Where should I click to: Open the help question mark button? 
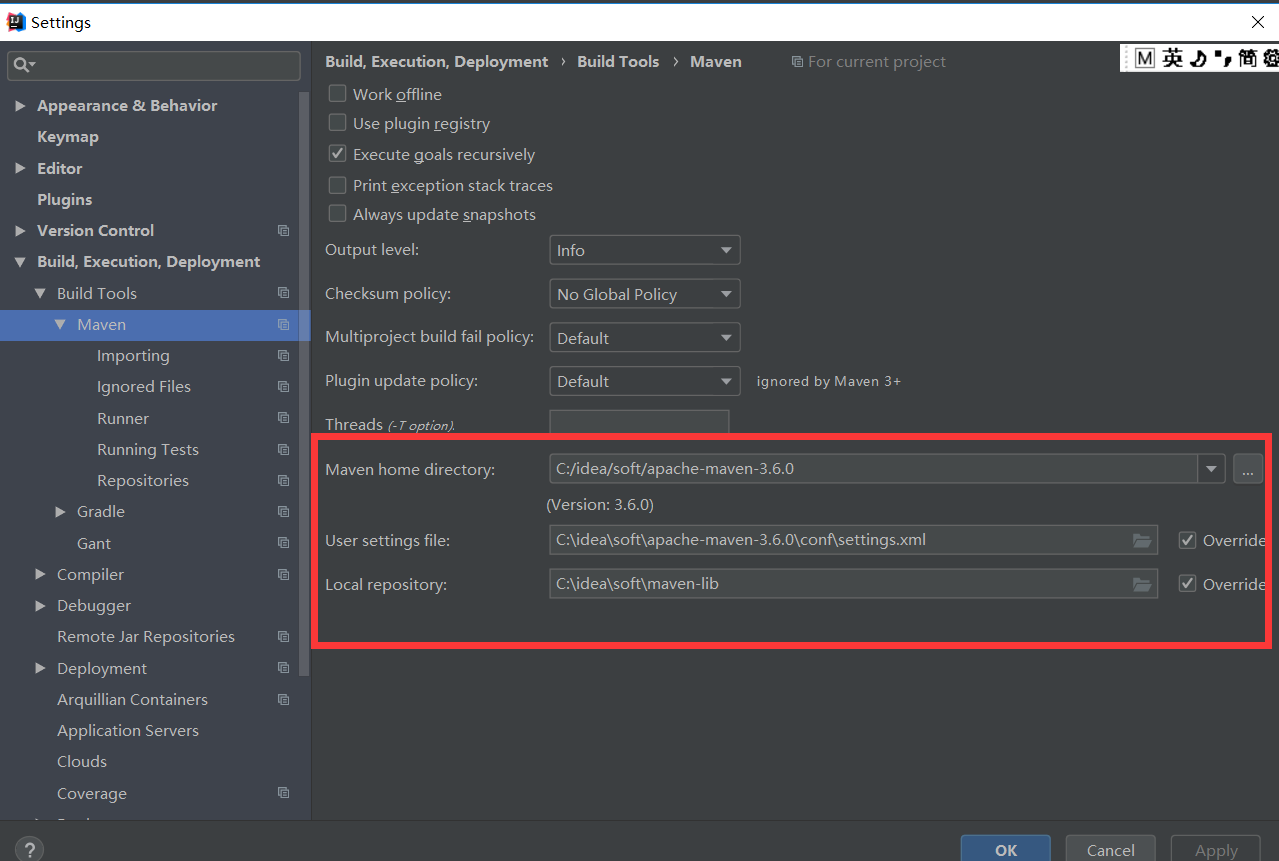[29, 851]
